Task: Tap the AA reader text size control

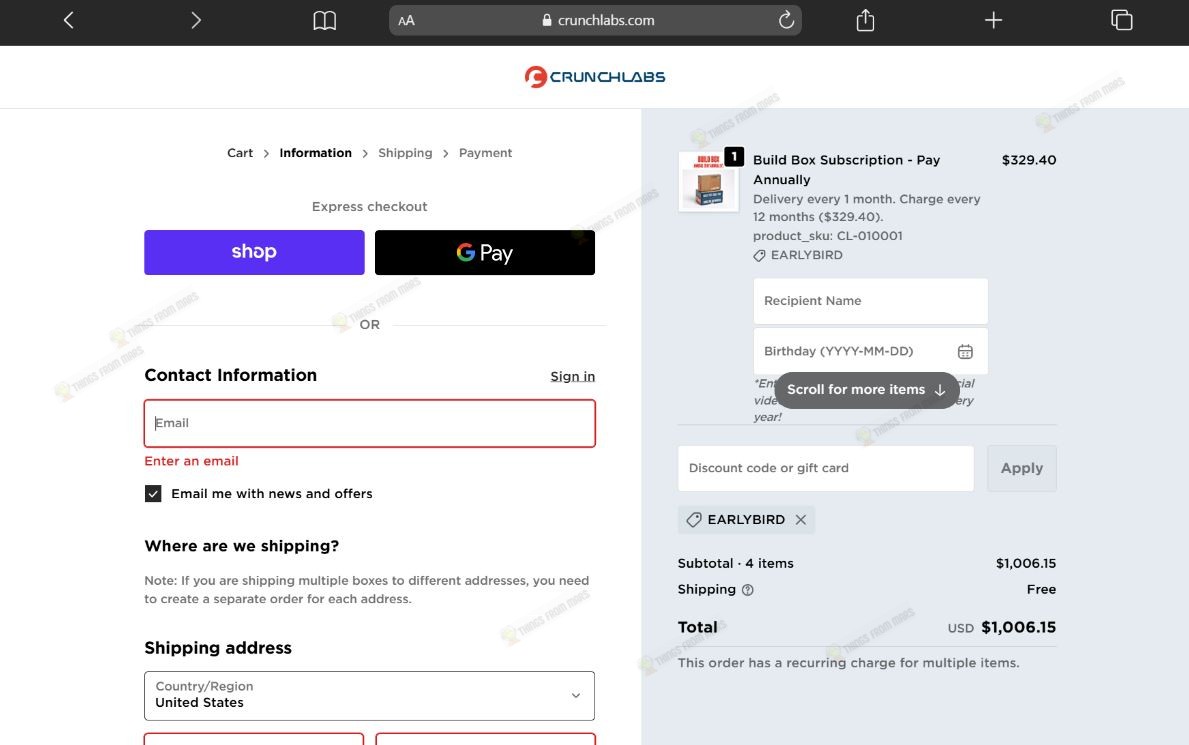Action: [406, 20]
